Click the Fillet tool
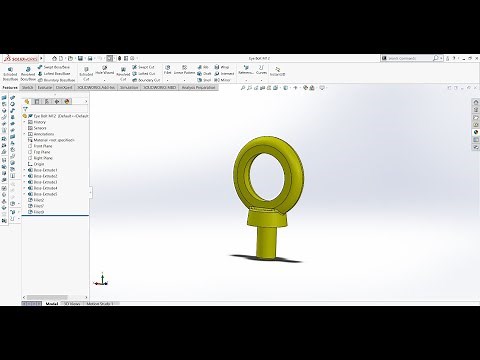Viewport: 480px width, 360px height. pyautogui.click(x=167, y=70)
